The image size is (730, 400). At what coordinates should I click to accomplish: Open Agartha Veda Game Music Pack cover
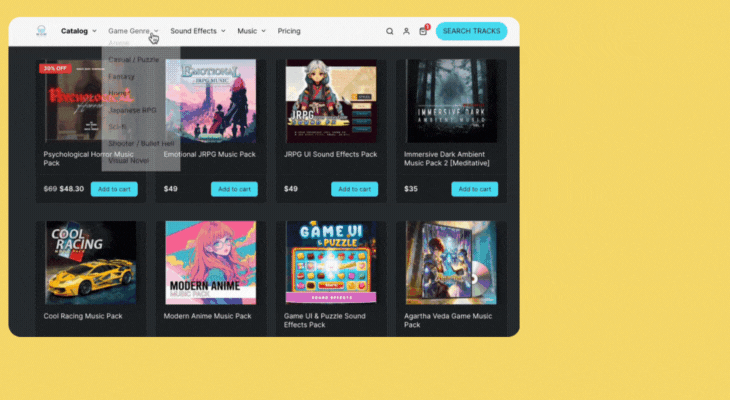pos(451,263)
